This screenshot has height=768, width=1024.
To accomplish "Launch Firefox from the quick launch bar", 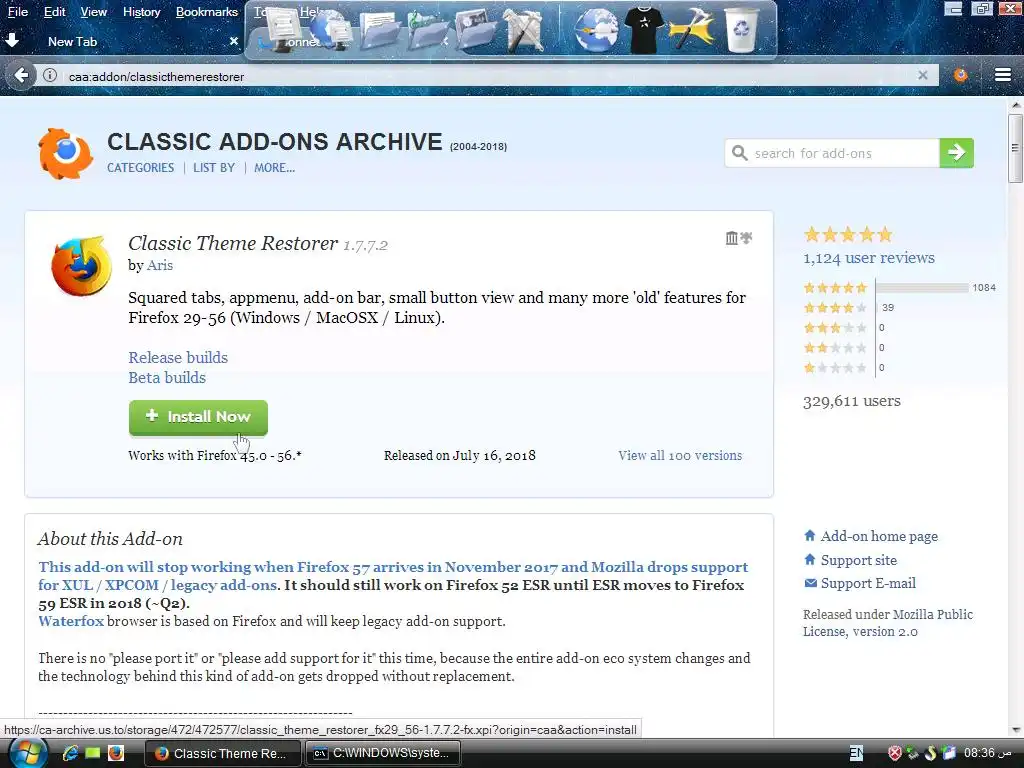I will click(x=116, y=753).
